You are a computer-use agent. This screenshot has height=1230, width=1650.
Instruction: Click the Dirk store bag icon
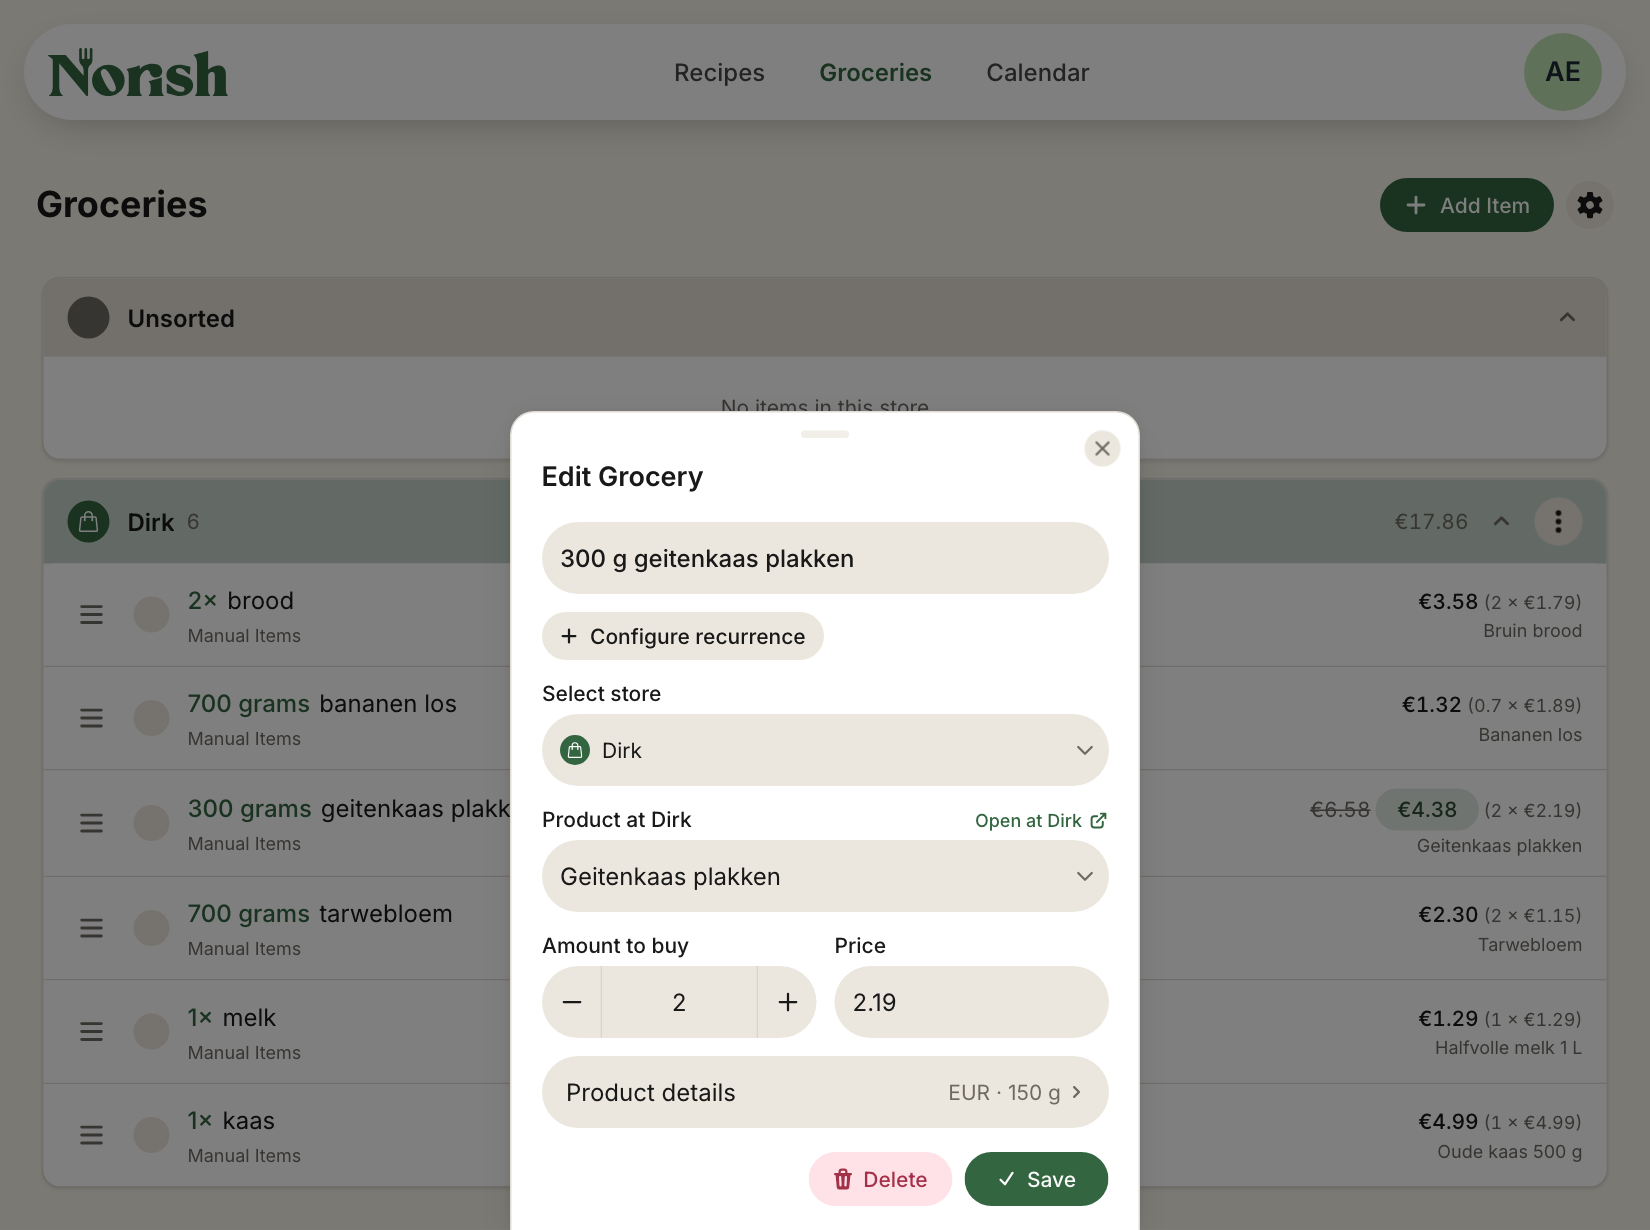coord(88,522)
